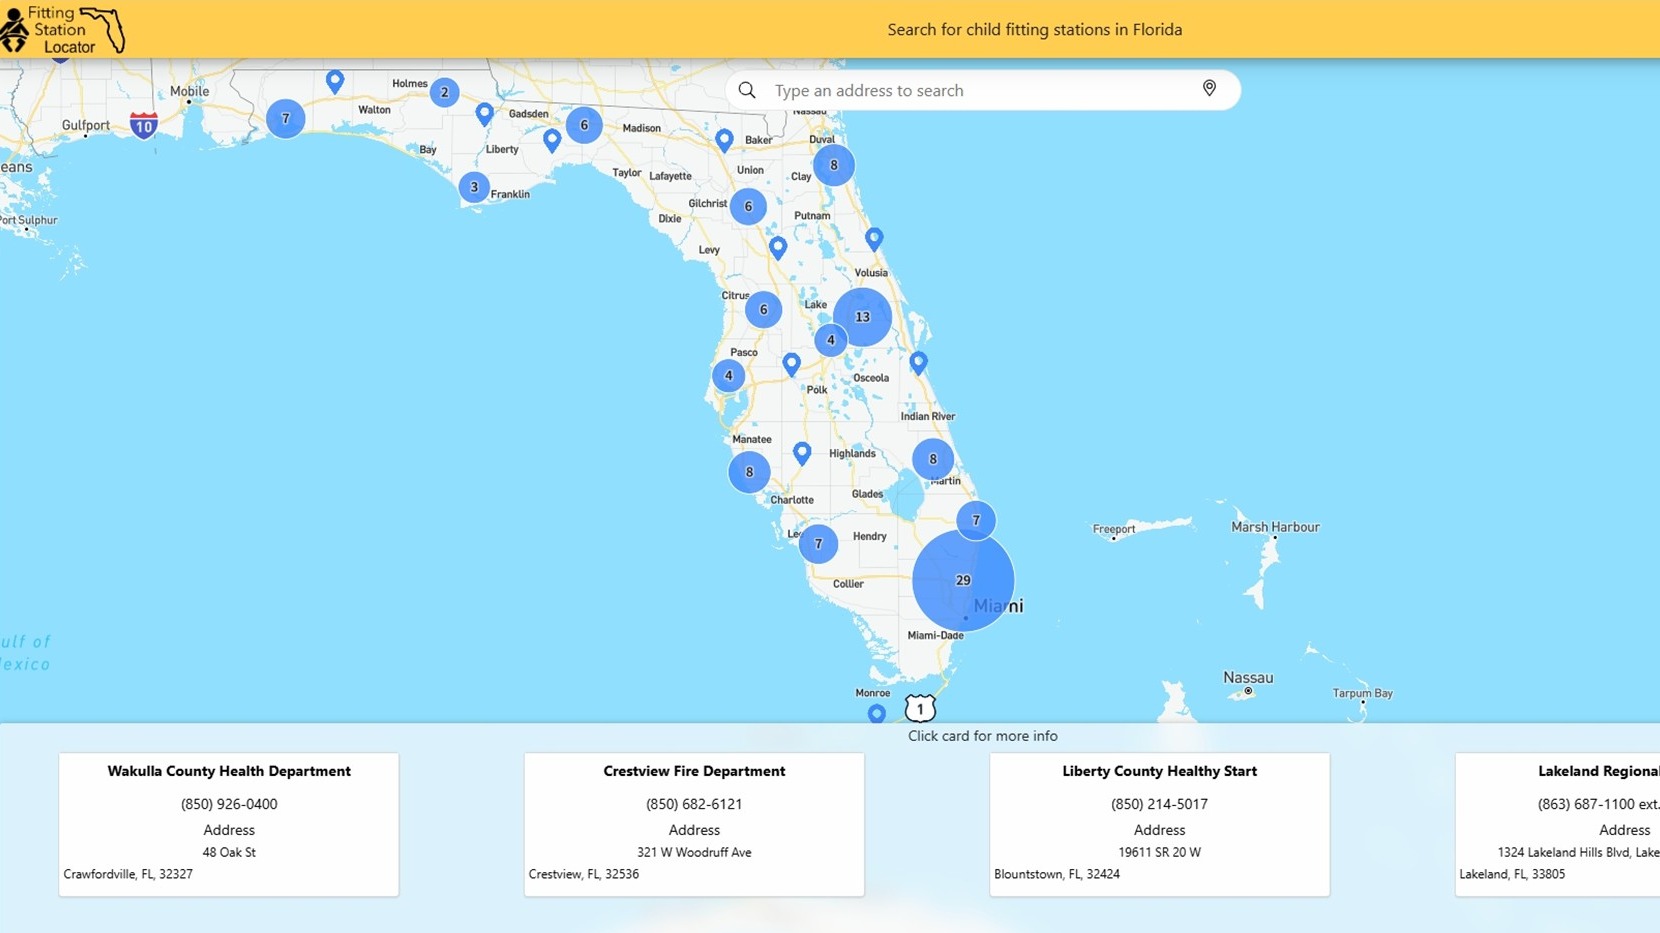Type in the address search field
Image resolution: width=1660 pixels, height=933 pixels.
click(980, 90)
